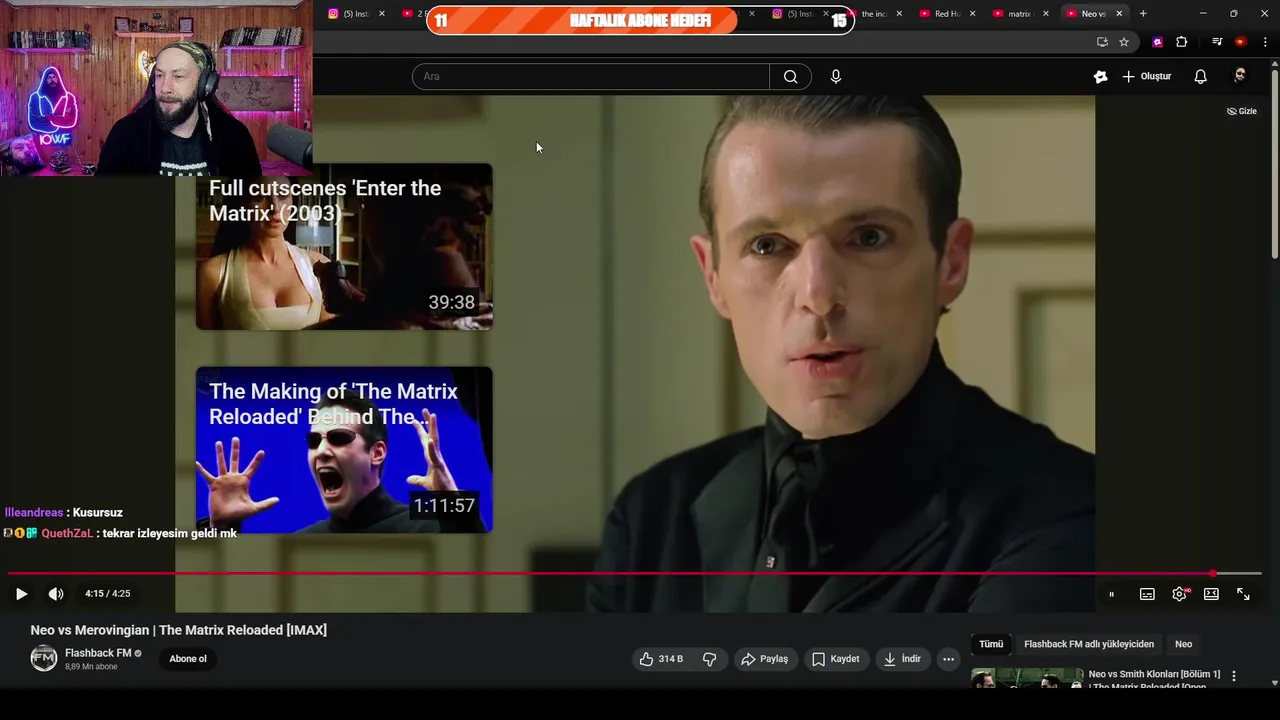Open browser profile icon
Viewport: 1280px width, 720px height.
[1241, 42]
